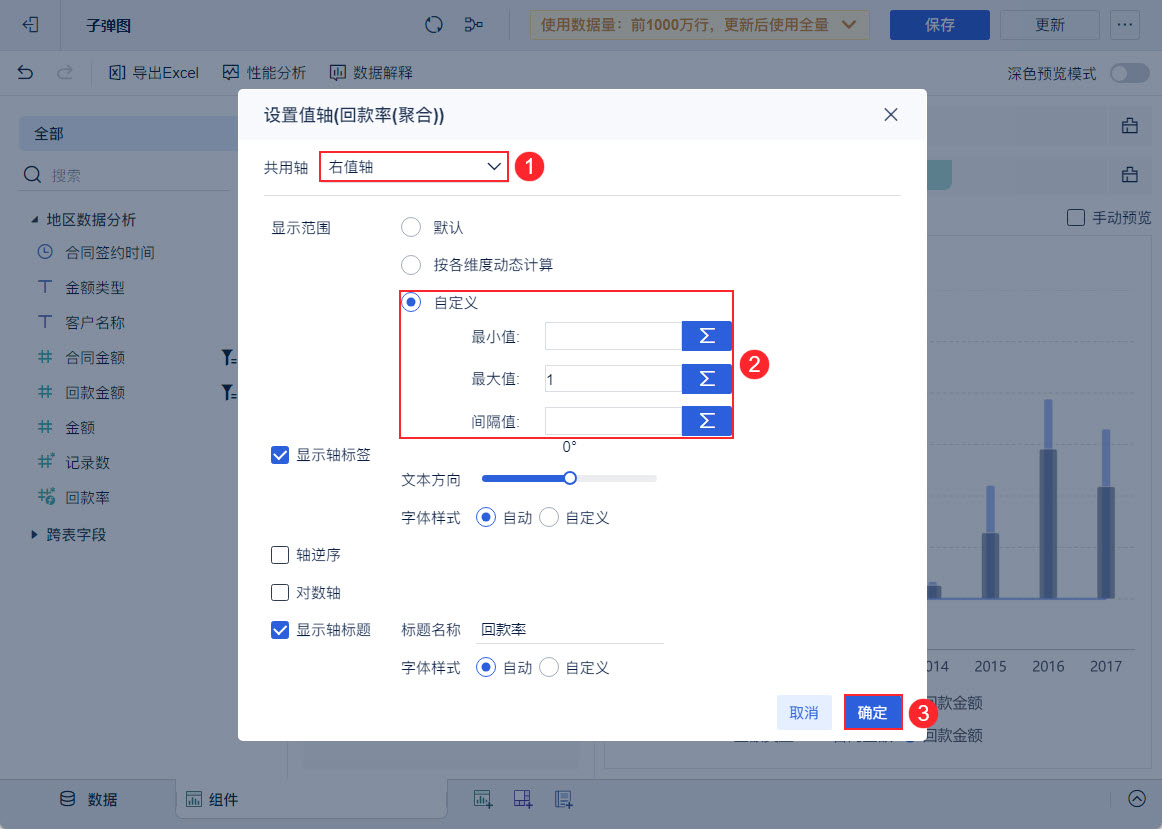Click the clock icon of 合同签约时间 field

click(45, 252)
